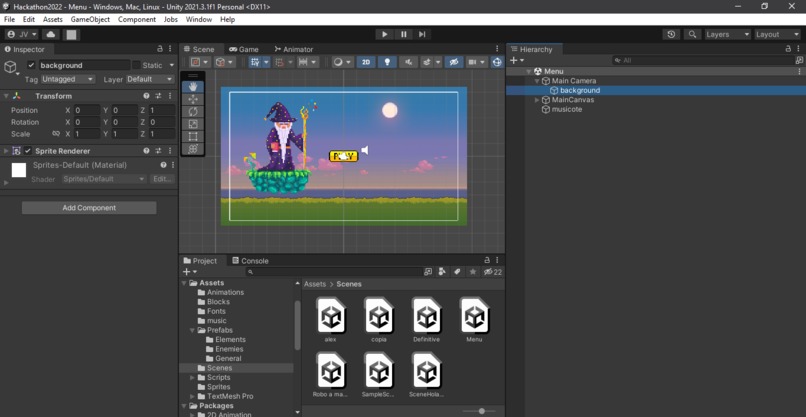Screen dimensions: 806x417
Task: Click the Step frame button
Action: (422, 34)
